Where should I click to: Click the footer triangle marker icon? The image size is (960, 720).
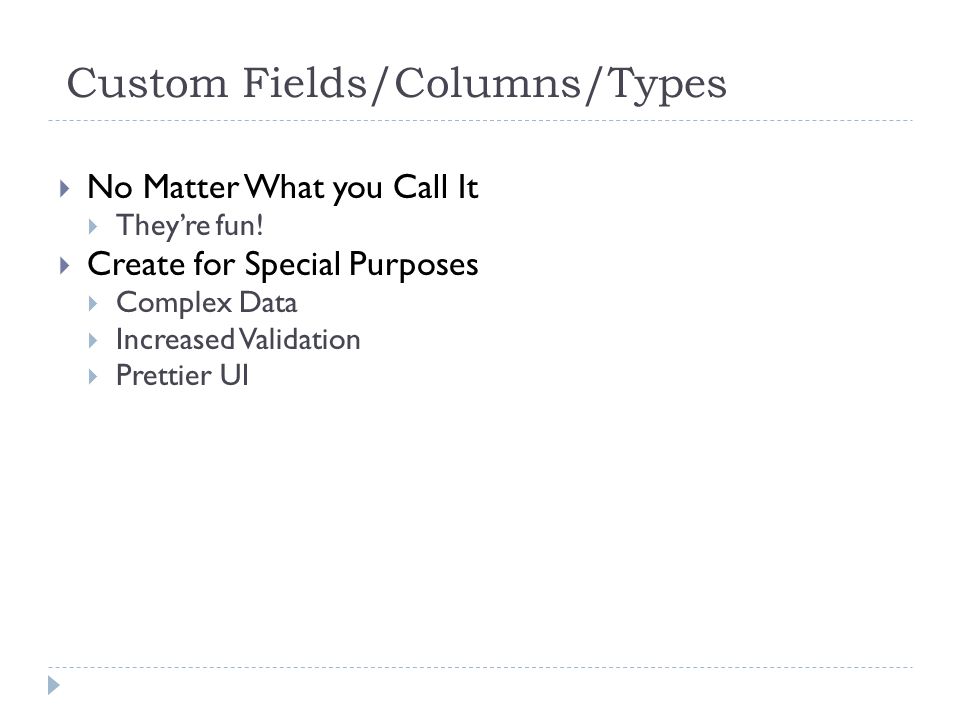[54, 685]
